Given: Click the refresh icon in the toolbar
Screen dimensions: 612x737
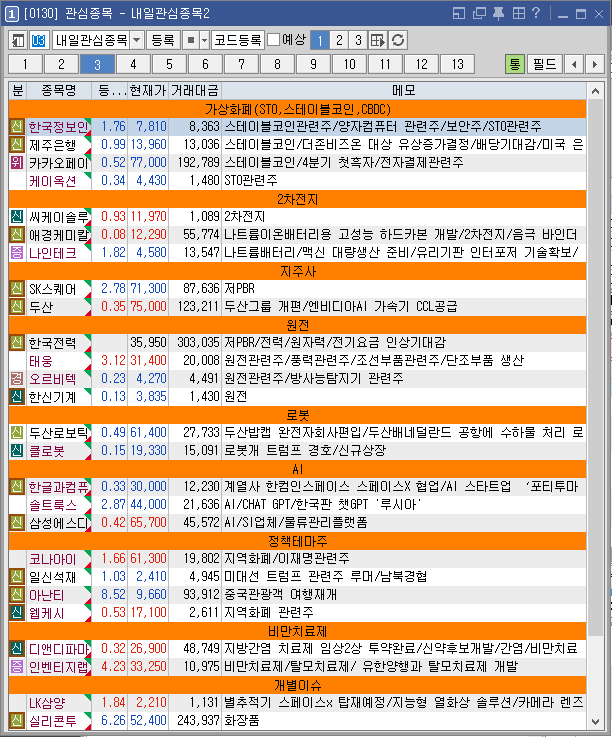Looking at the screenshot, I should click(398, 40).
